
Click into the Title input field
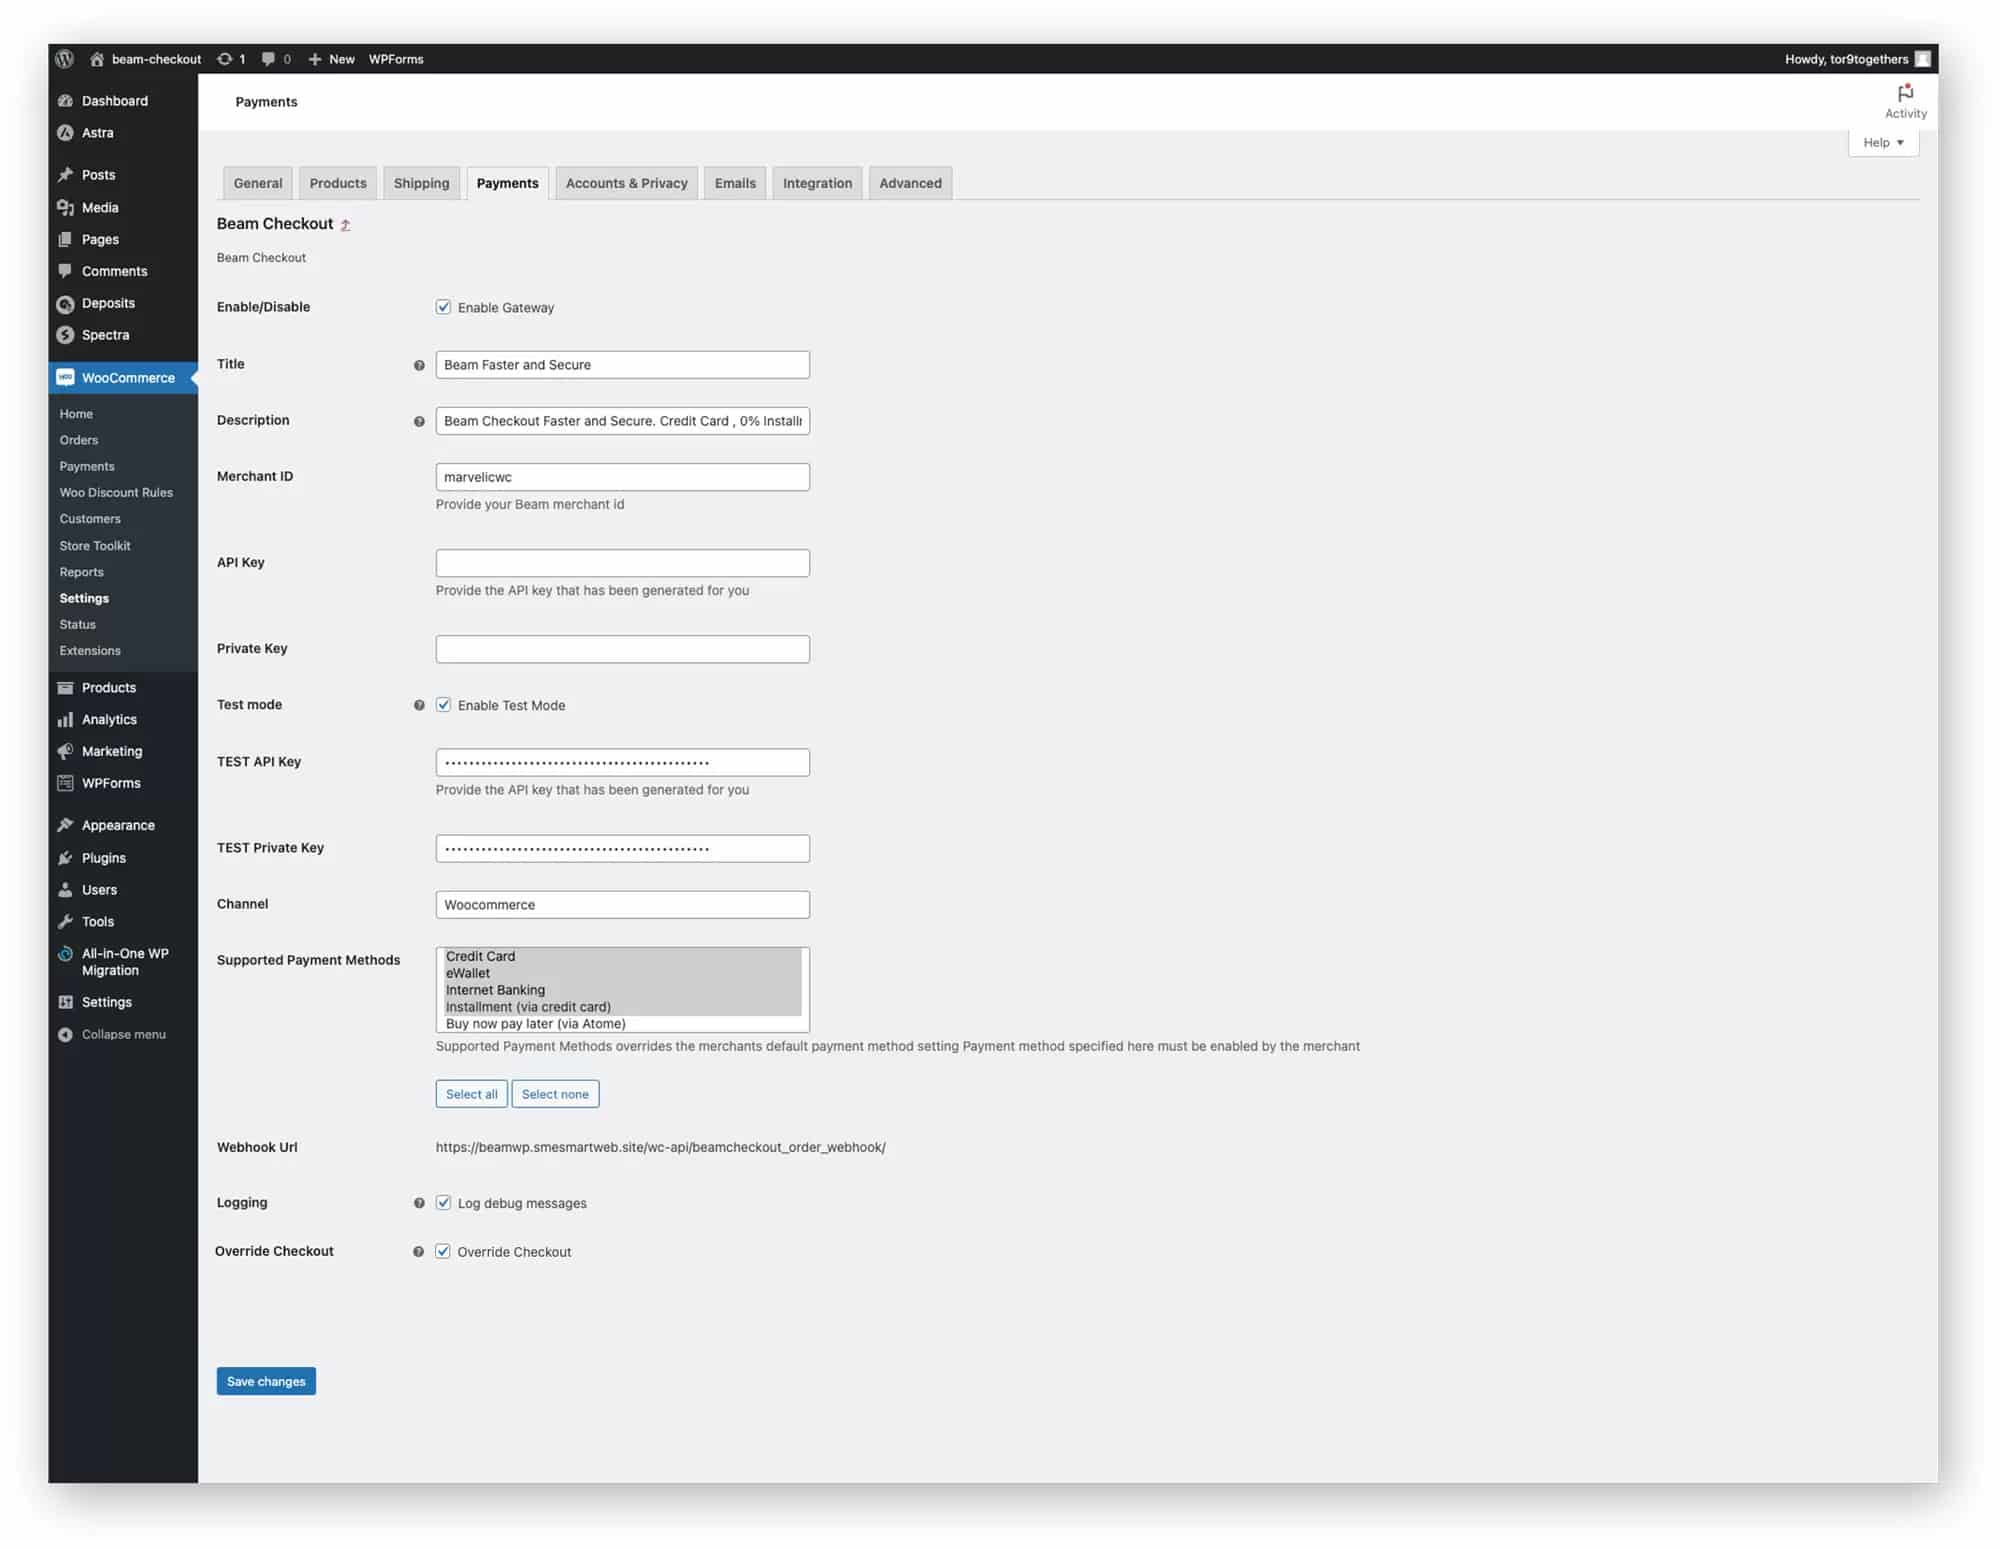point(622,365)
